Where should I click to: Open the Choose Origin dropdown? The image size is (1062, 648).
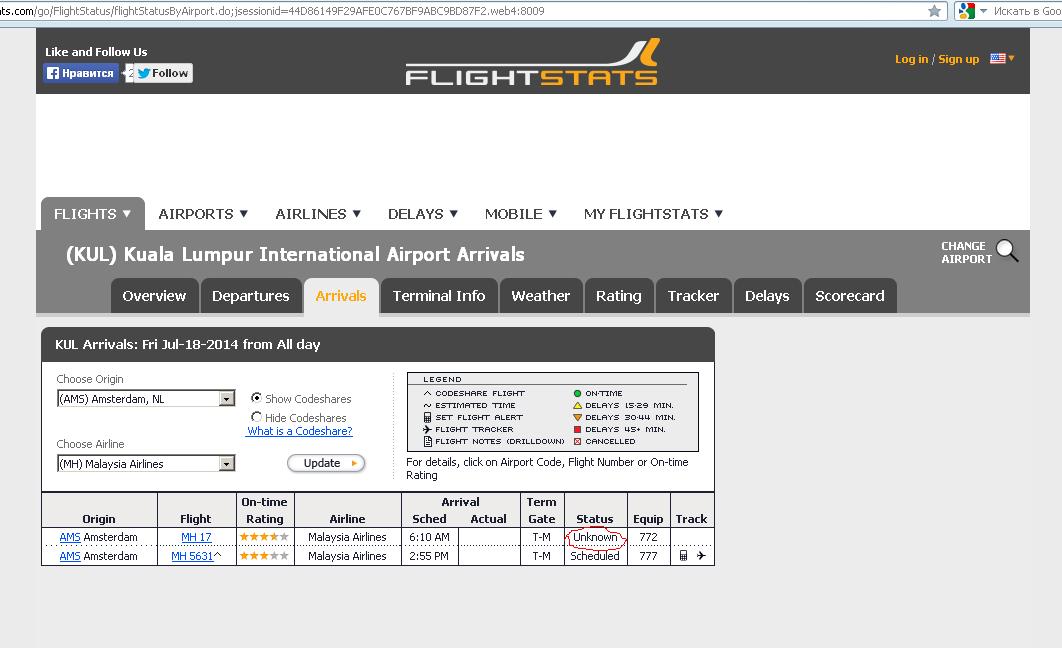click(146, 398)
